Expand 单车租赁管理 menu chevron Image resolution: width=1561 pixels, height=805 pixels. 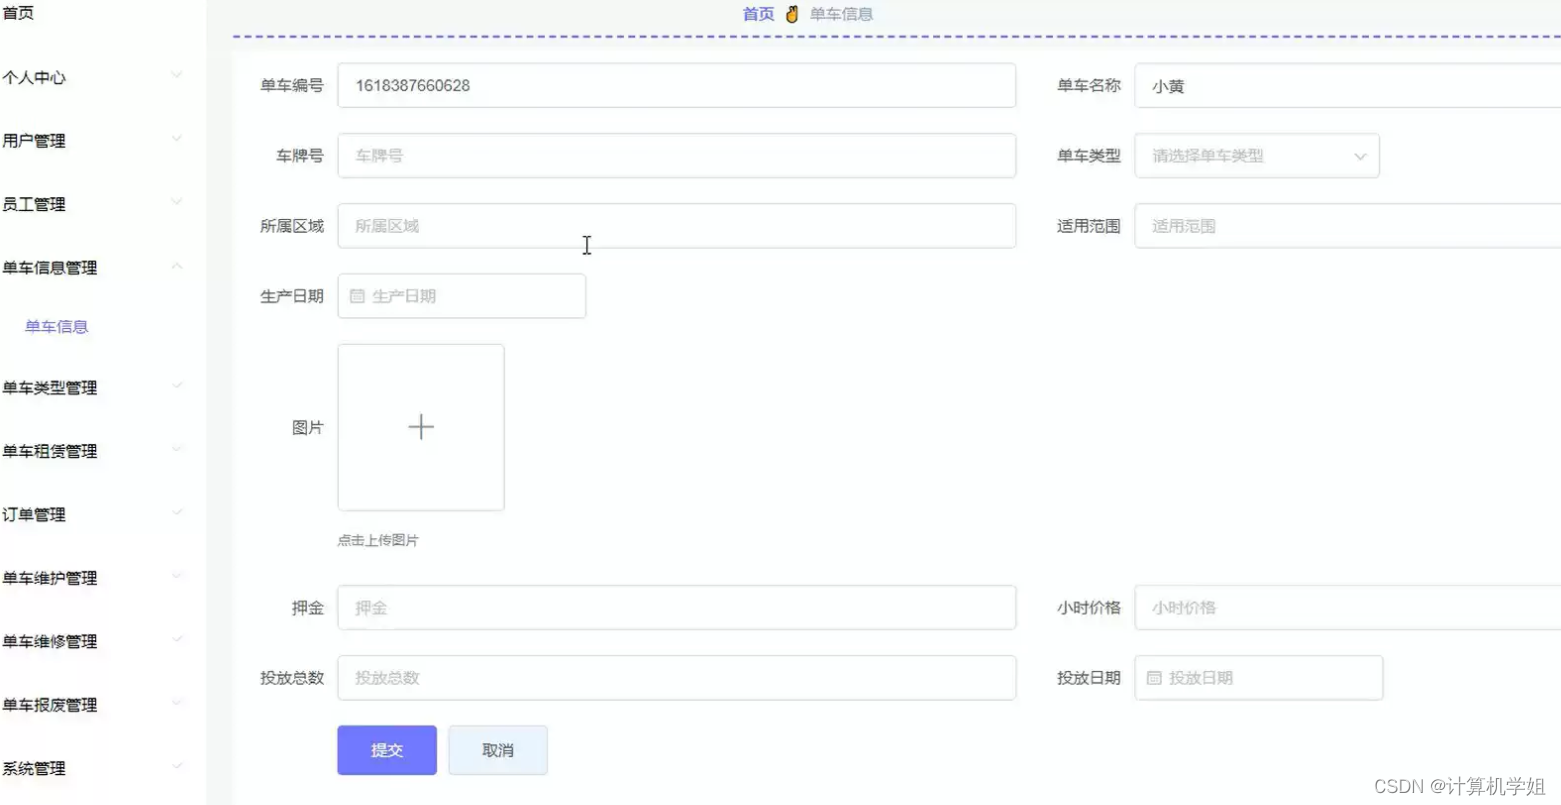coord(177,449)
